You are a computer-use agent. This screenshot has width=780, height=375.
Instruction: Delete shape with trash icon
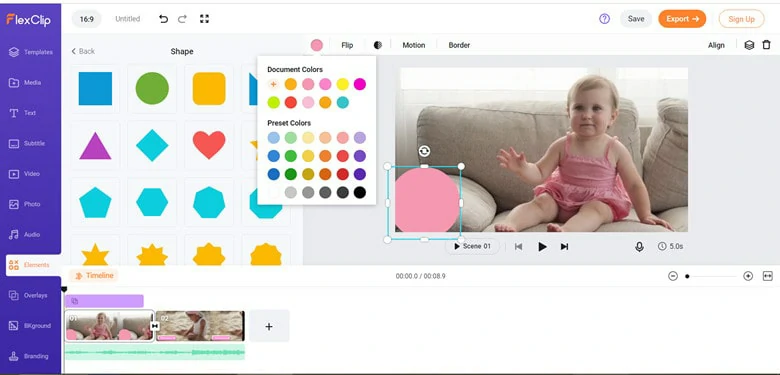coord(767,45)
